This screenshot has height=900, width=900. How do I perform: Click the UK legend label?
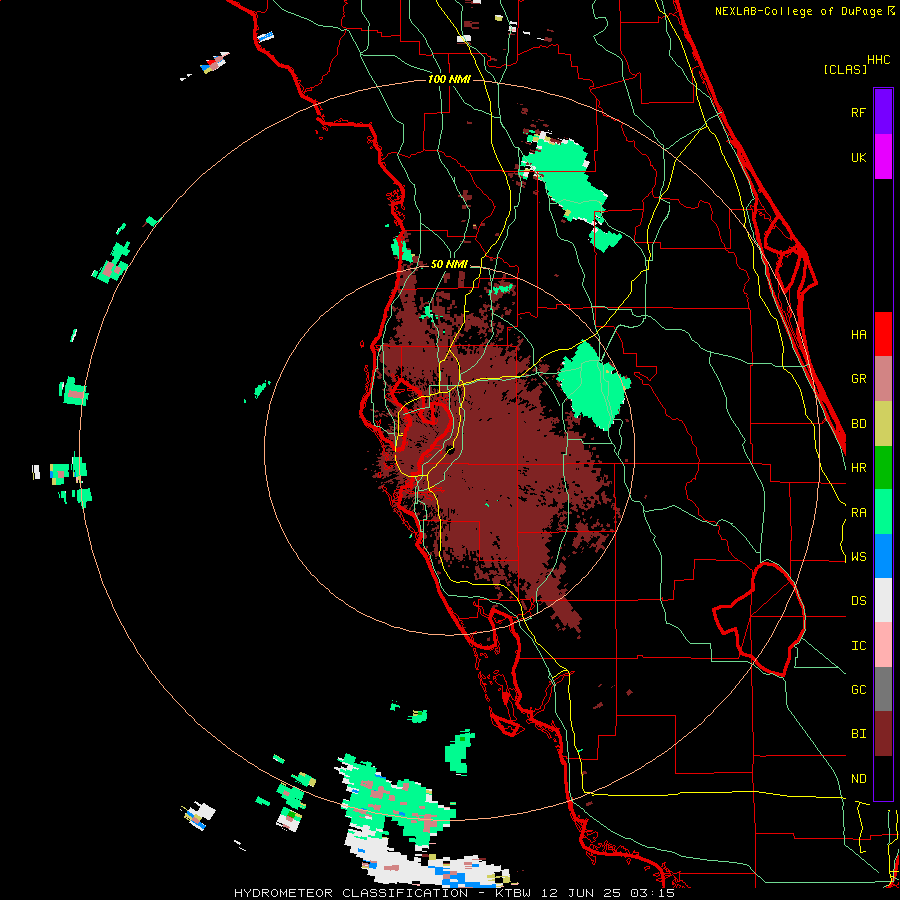point(858,157)
